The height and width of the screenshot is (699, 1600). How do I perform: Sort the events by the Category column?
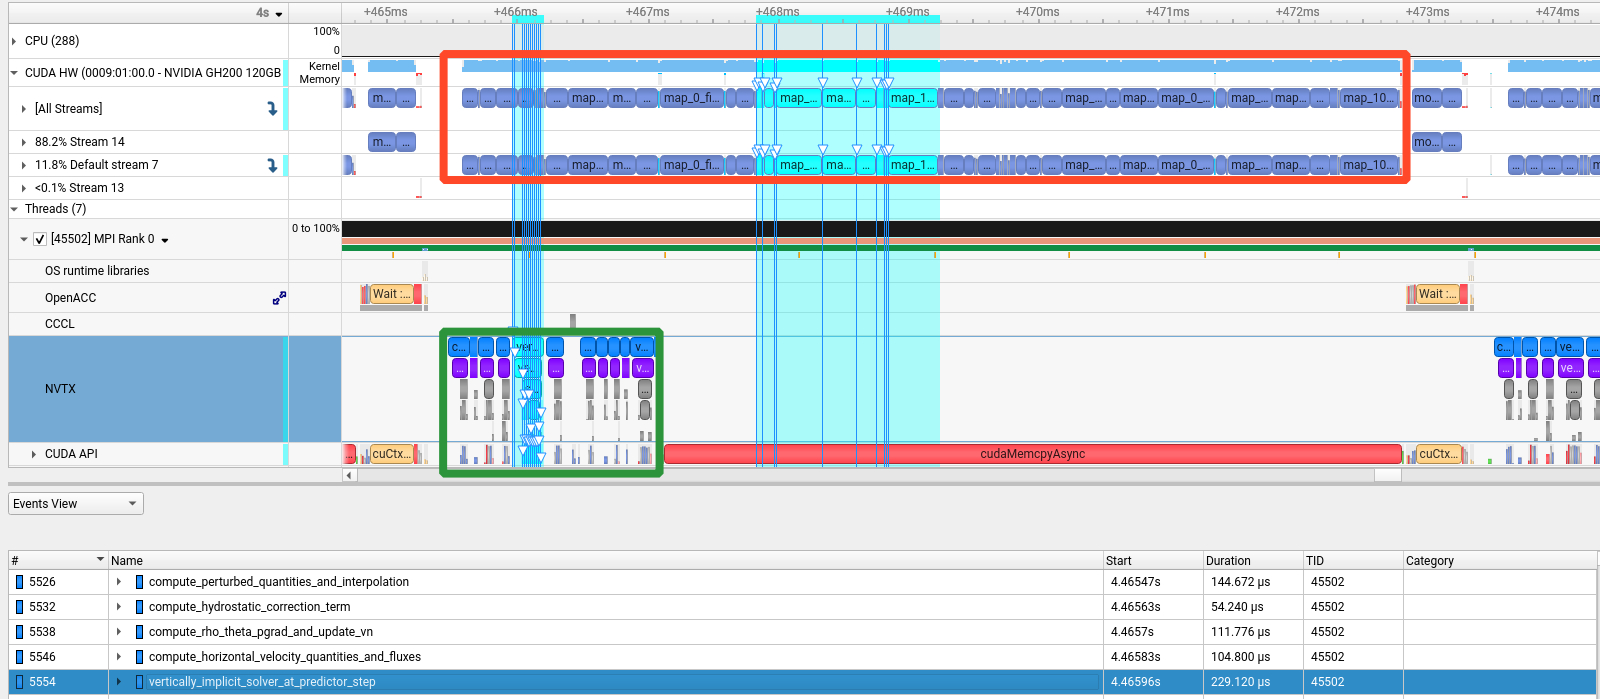coord(1500,561)
